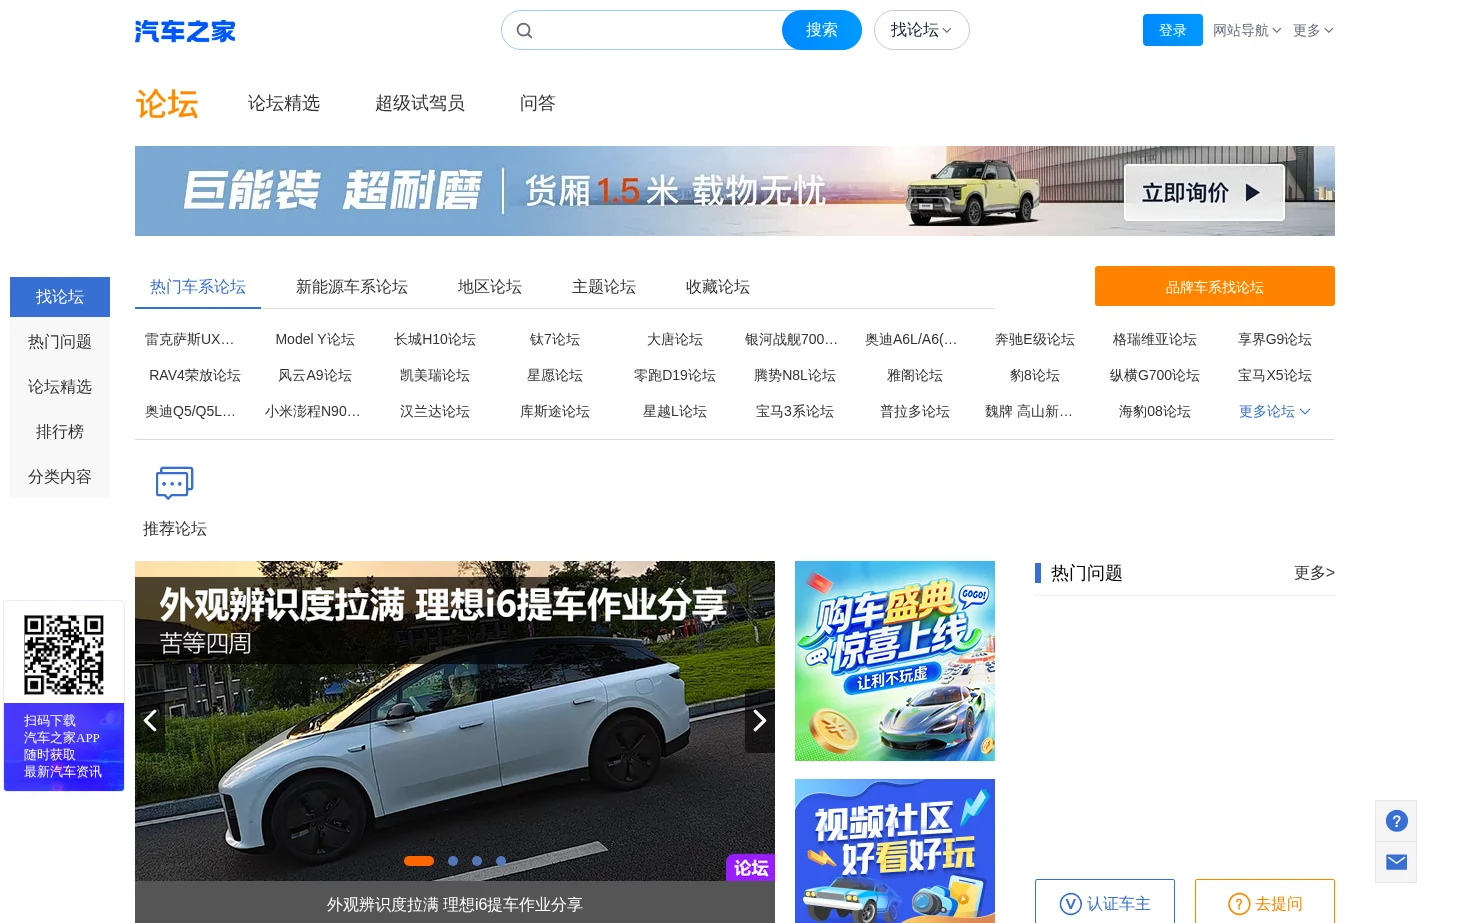Select 排行榜 in left sidebar
This screenshot has height=923, width=1470.
click(60, 432)
